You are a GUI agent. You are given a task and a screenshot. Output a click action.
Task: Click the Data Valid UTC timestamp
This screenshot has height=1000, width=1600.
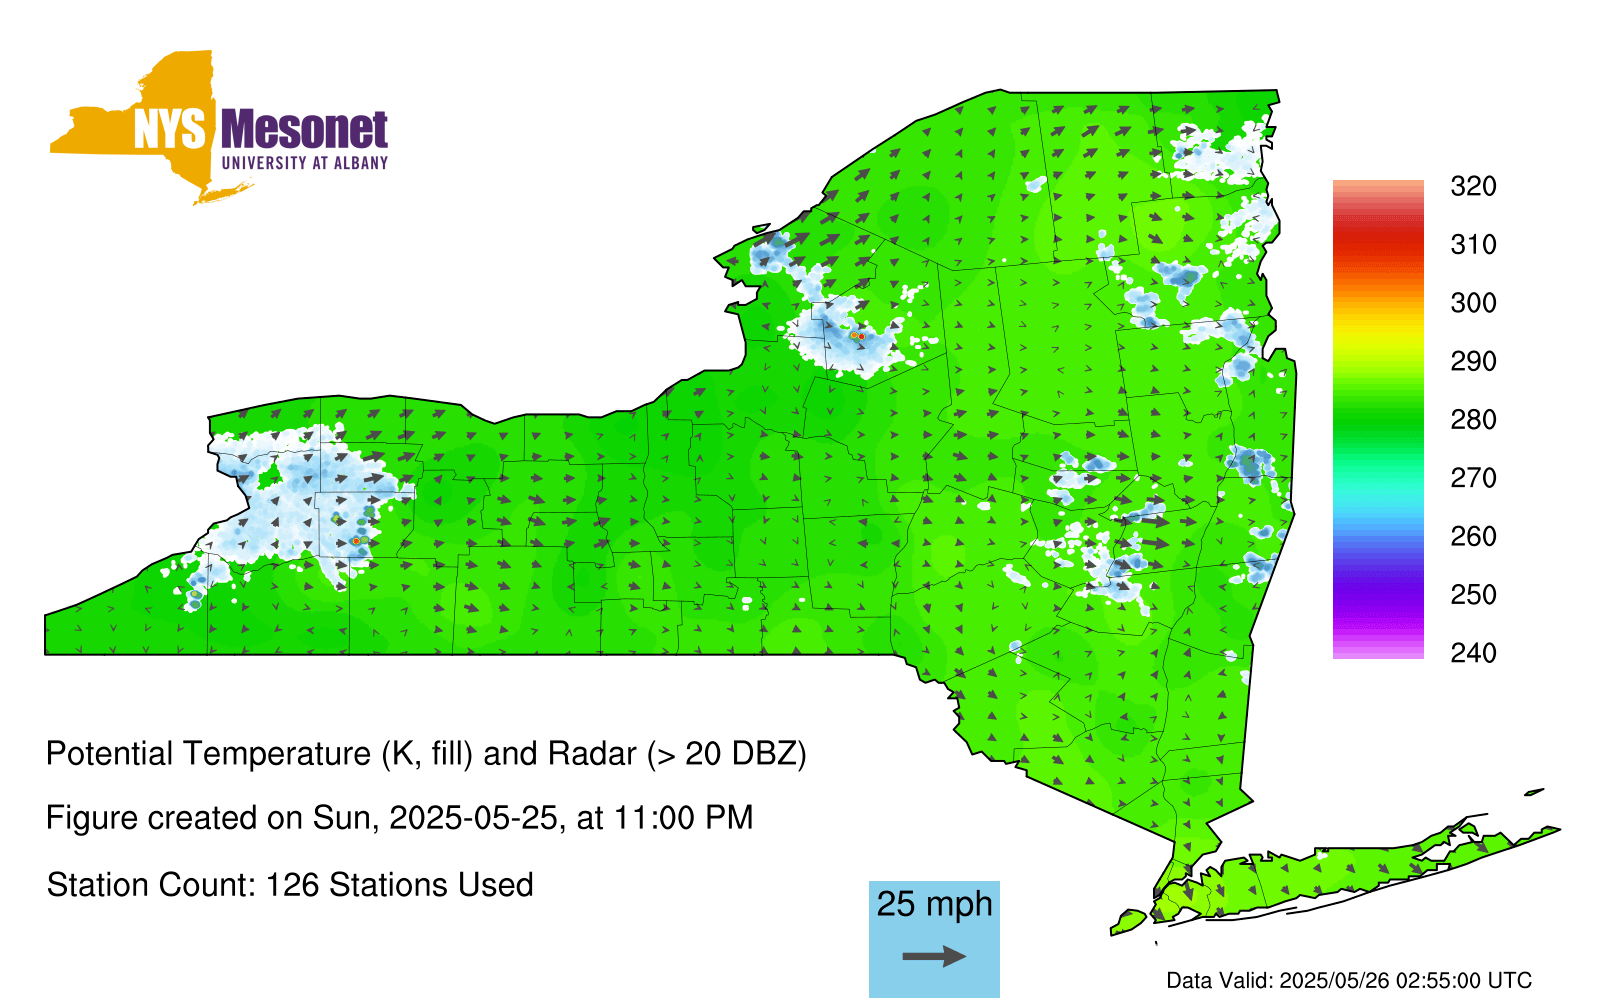[x=1349, y=980]
